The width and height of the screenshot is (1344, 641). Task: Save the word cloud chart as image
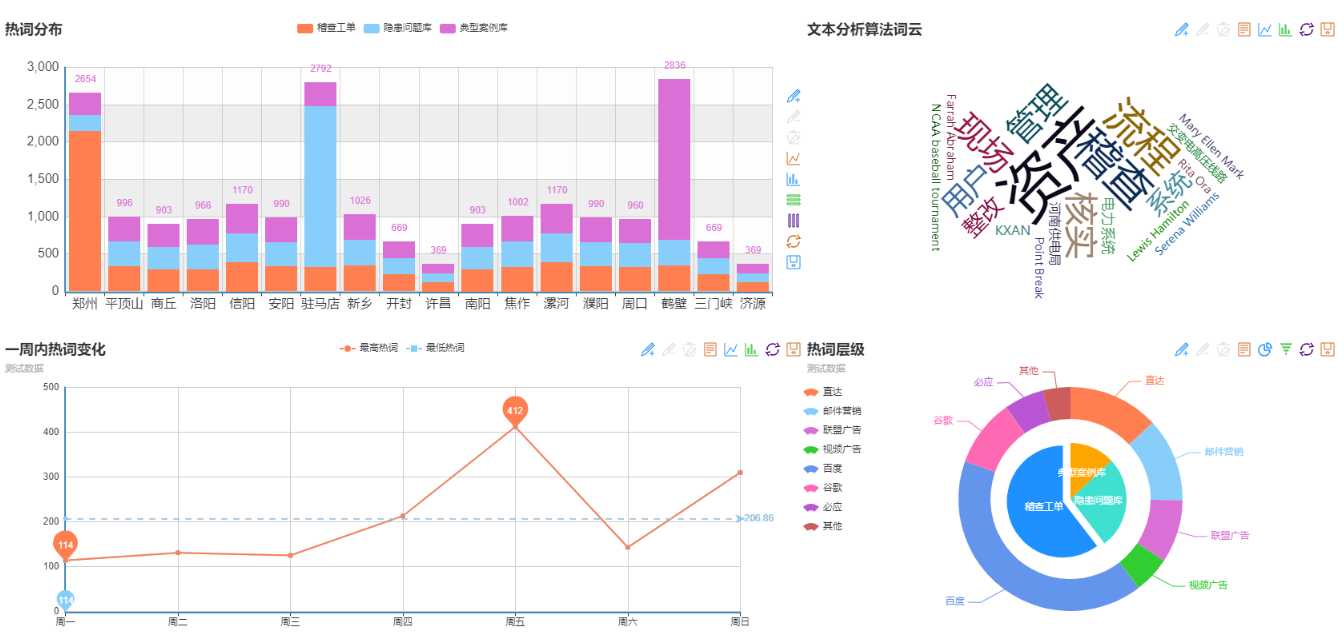[x=1327, y=29]
